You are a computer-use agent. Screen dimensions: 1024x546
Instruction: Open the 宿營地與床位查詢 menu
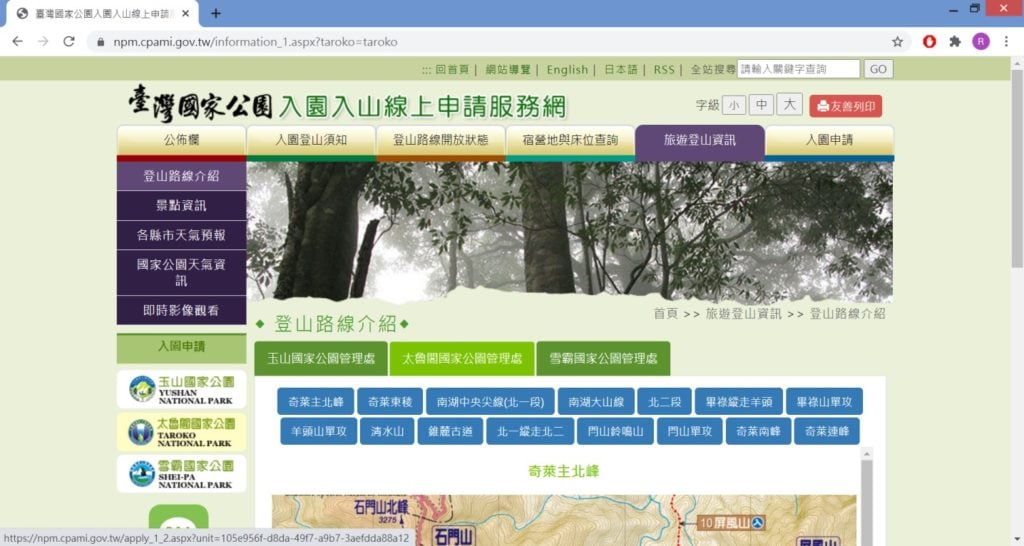tap(570, 140)
